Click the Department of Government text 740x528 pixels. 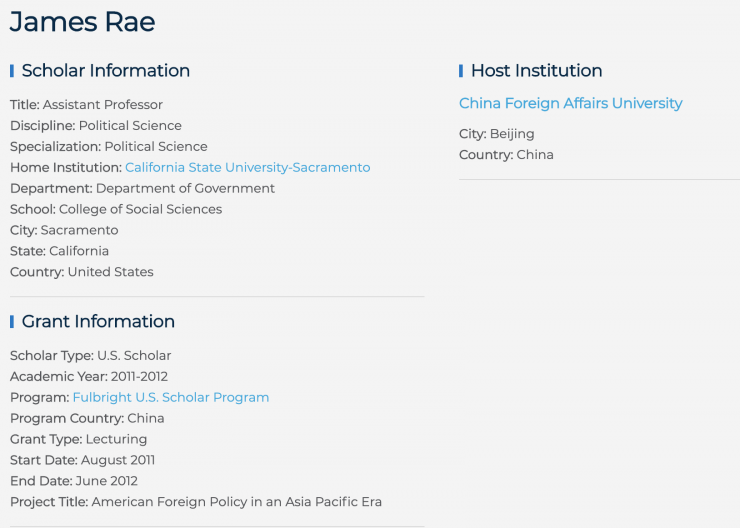click(x=185, y=188)
